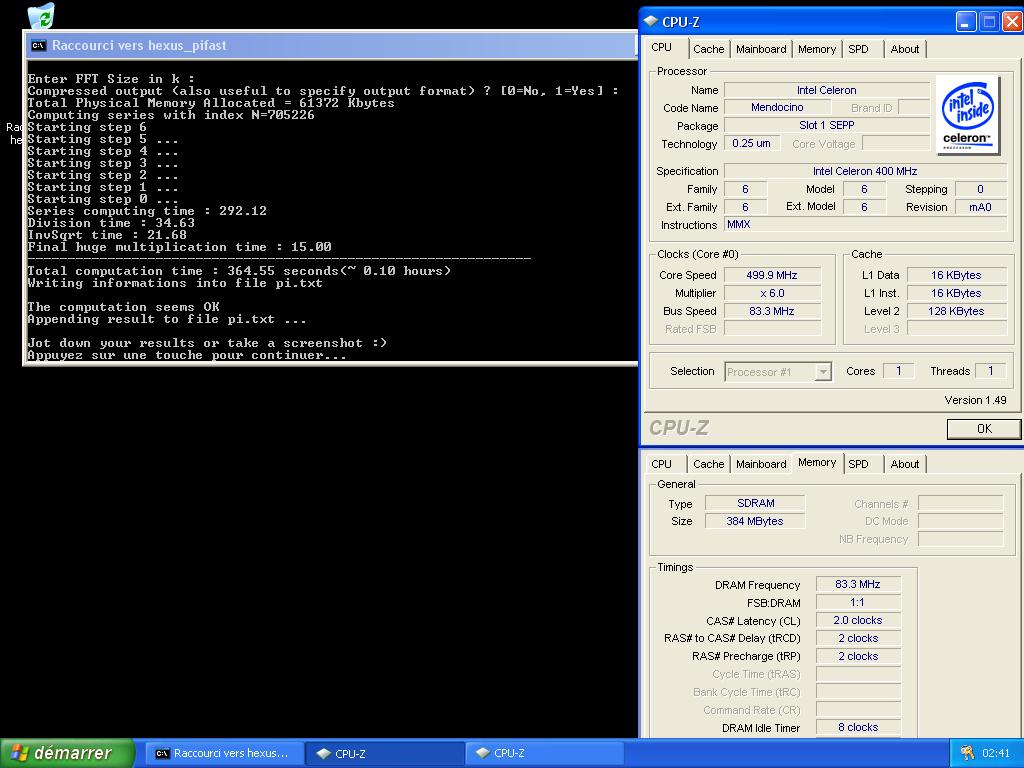Click the system tray icon beside the clock
1024x768 pixels.
pyautogui.click(x=967, y=753)
